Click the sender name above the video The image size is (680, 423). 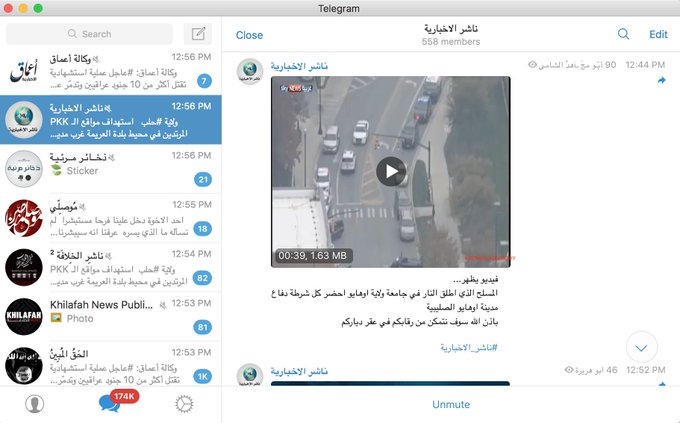[299, 66]
